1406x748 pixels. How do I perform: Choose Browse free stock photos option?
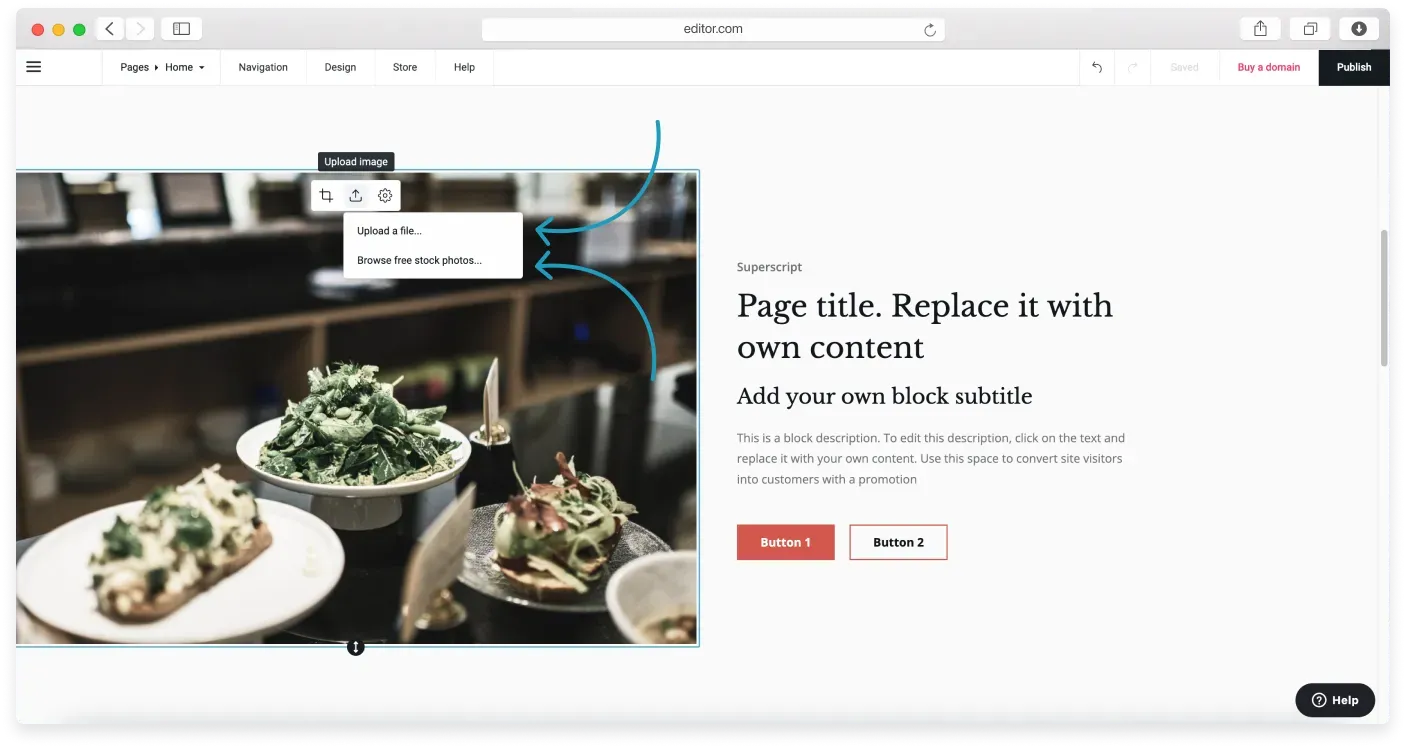click(x=433, y=260)
